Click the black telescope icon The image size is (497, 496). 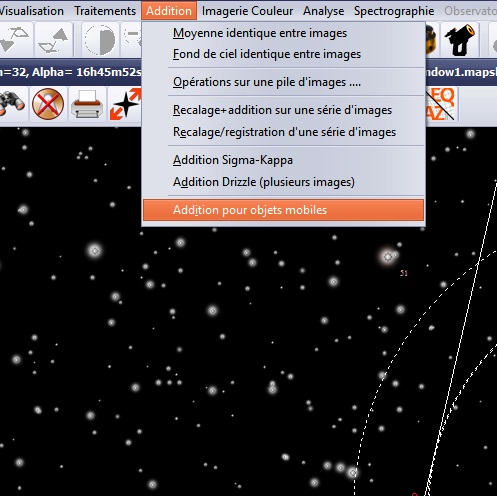click(x=460, y=39)
